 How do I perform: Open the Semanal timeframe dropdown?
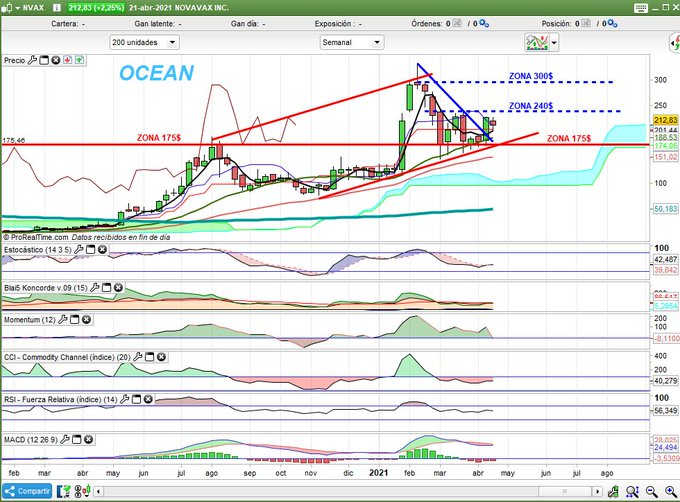tap(352, 42)
